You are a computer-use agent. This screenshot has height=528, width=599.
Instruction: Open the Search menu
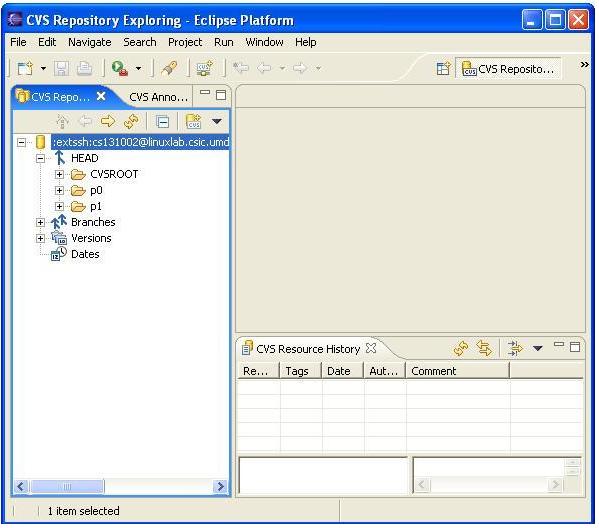click(139, 42)
